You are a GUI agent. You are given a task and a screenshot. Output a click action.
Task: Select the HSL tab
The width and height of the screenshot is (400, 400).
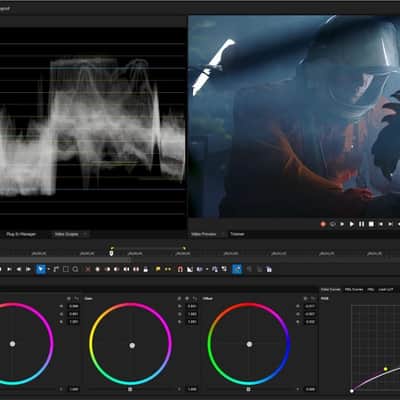click(371, 290)
